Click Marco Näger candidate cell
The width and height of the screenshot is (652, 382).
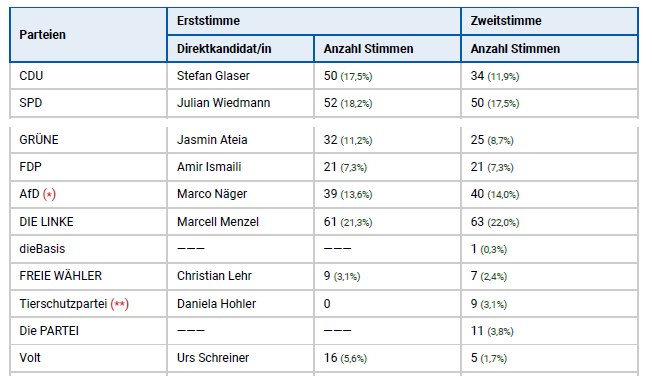coord(240,194)
